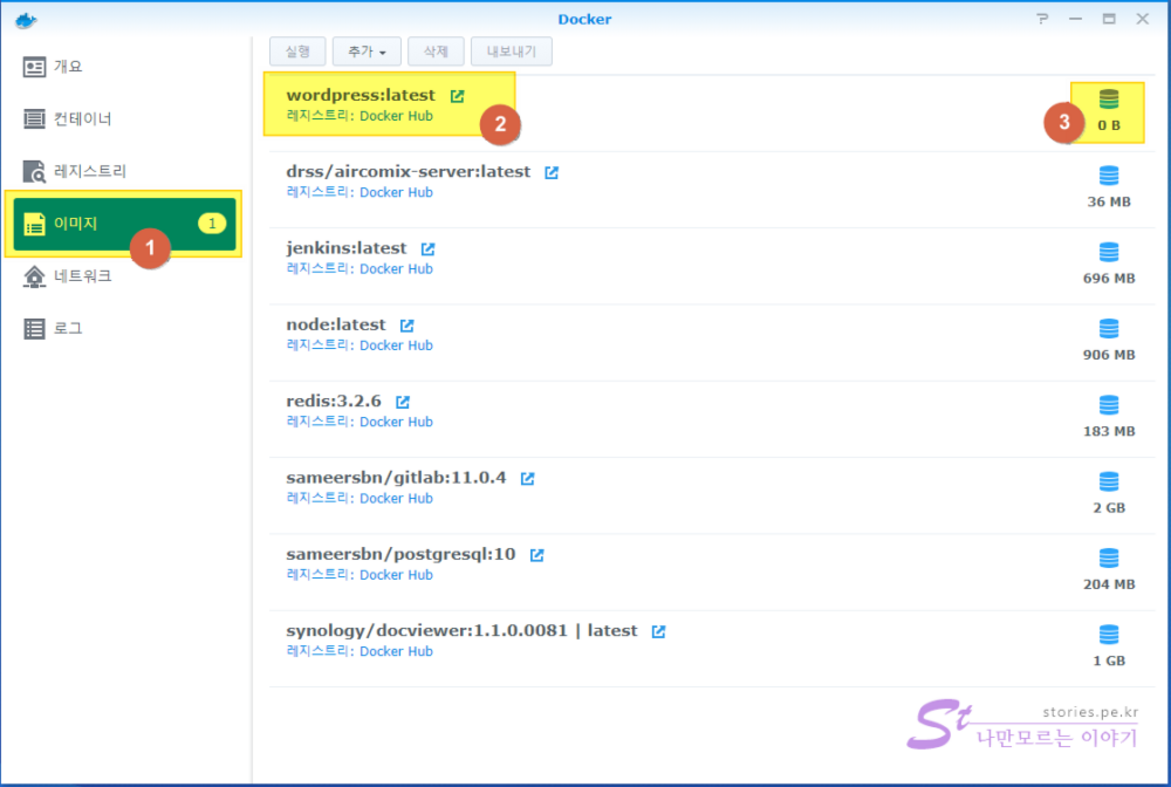Open external link for synology/docviewer image
The height and width of the screenshot is (787, 1171).
coord(658,631)
